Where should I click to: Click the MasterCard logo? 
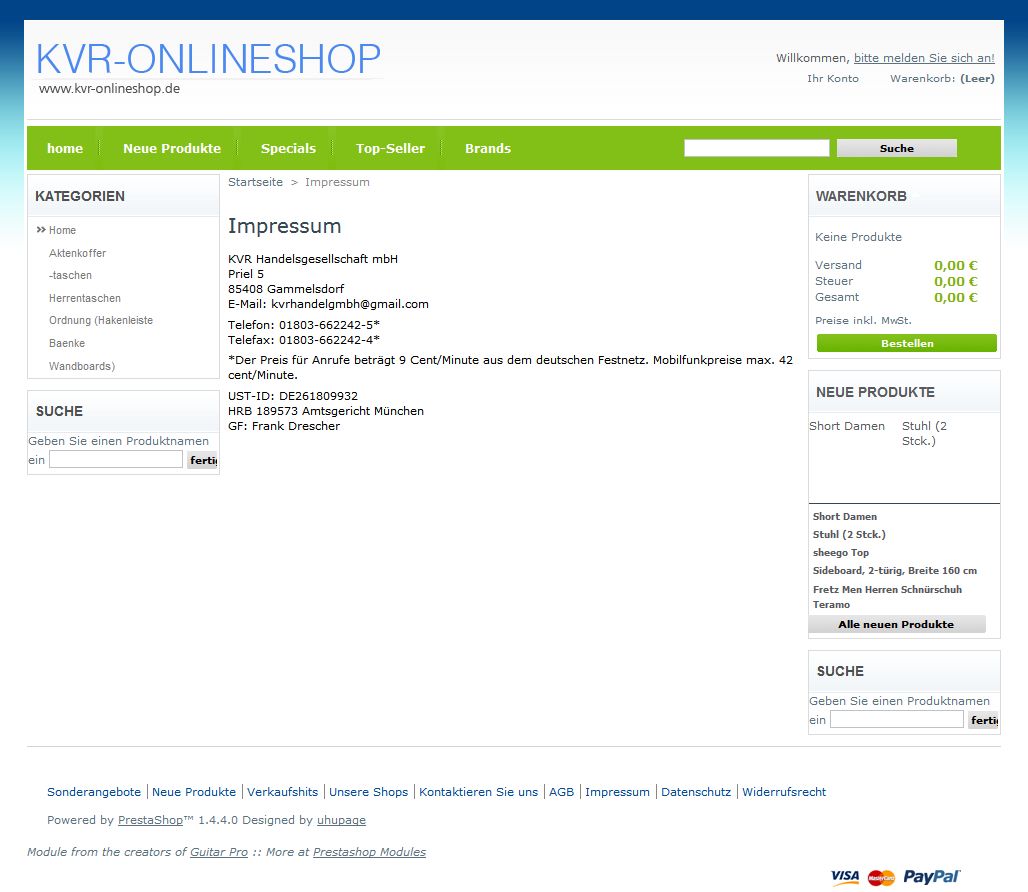point(881,878)
